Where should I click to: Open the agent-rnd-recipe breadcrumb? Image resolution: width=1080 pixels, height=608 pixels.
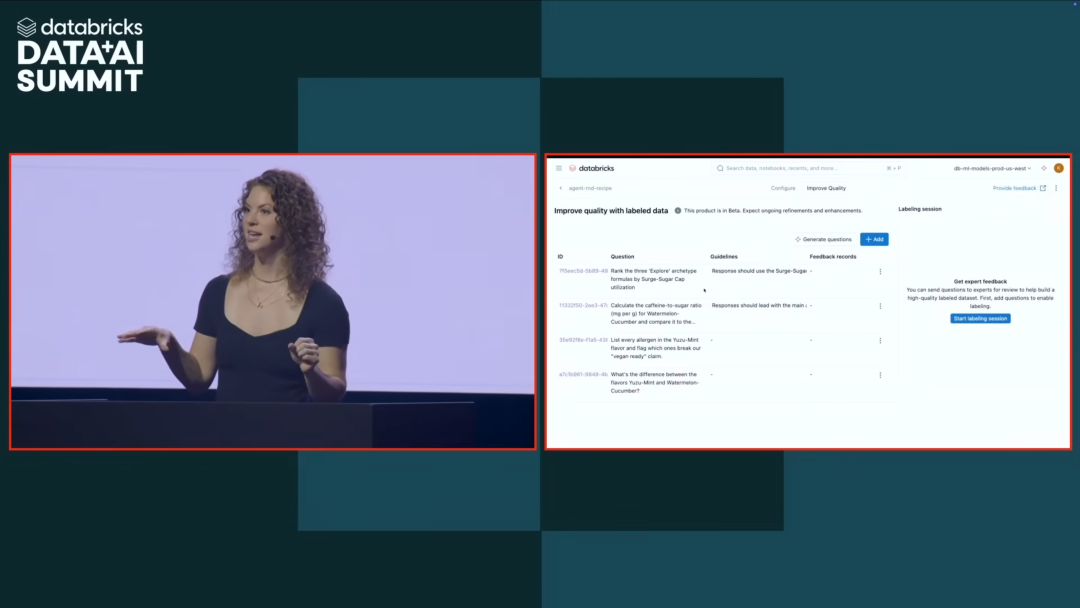point(590,188)
